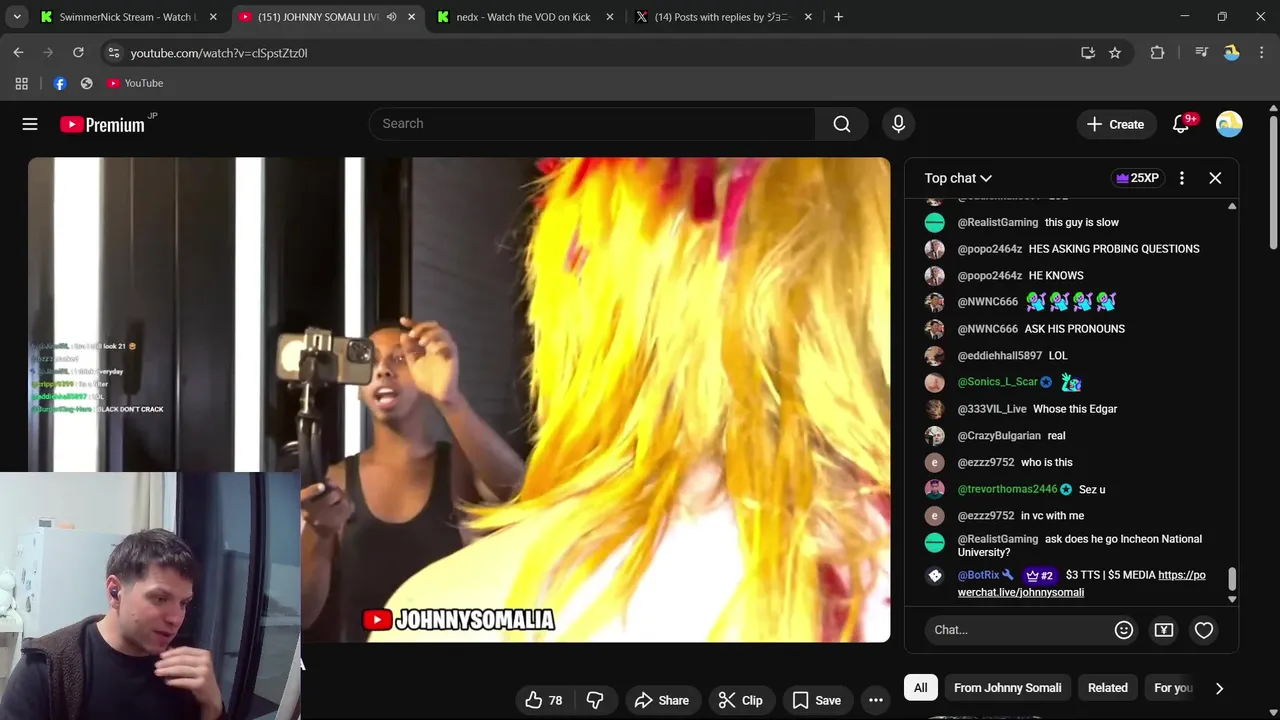Go back in browser history
1280x720 pixels.
(x=18, y=52)
